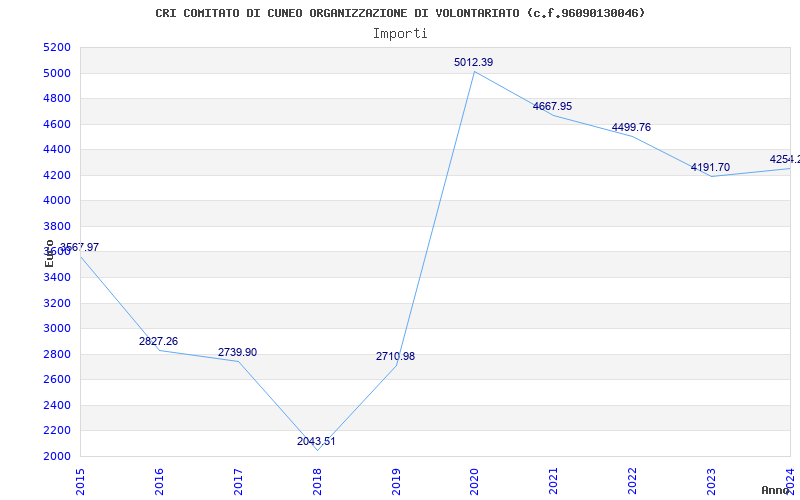Select the 5012.39 data label
This screenshot has width=800, height=500.
pos(473,63)
